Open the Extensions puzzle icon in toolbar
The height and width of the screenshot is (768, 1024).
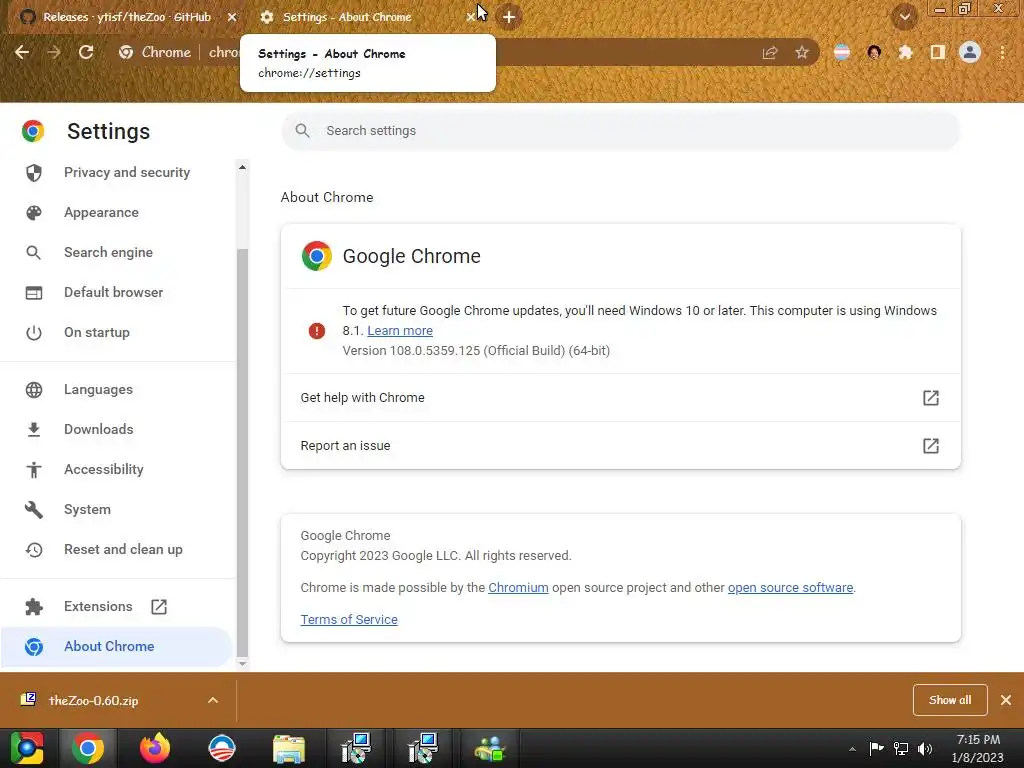(905, 52)
